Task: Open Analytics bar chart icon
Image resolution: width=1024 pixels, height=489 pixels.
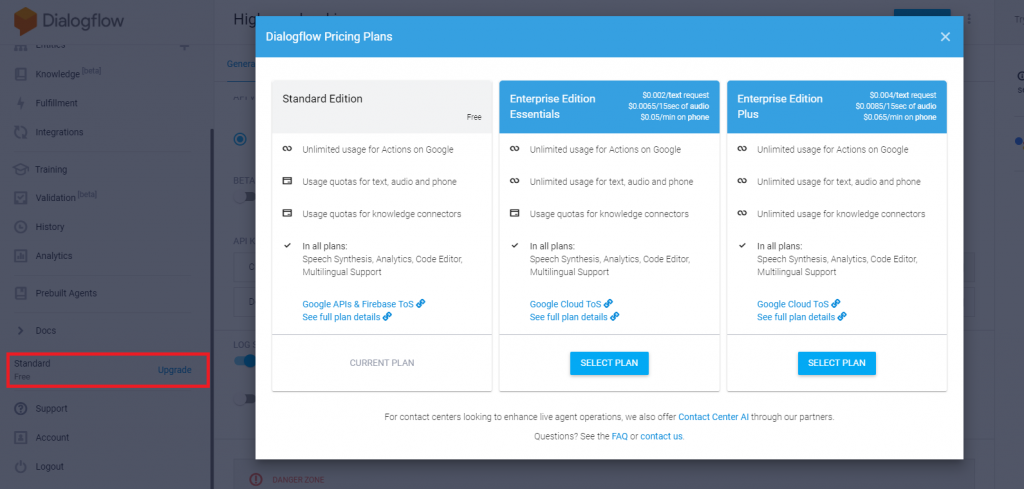Action: (x=21, y=256)
